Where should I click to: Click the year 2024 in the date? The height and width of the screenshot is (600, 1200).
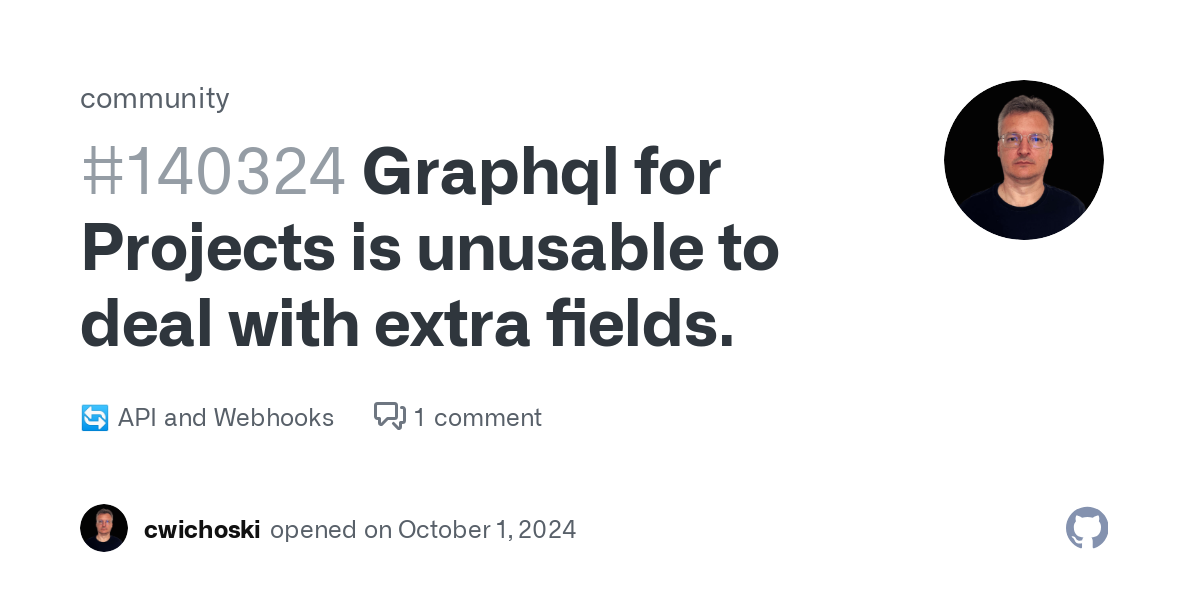coord(548,529)
